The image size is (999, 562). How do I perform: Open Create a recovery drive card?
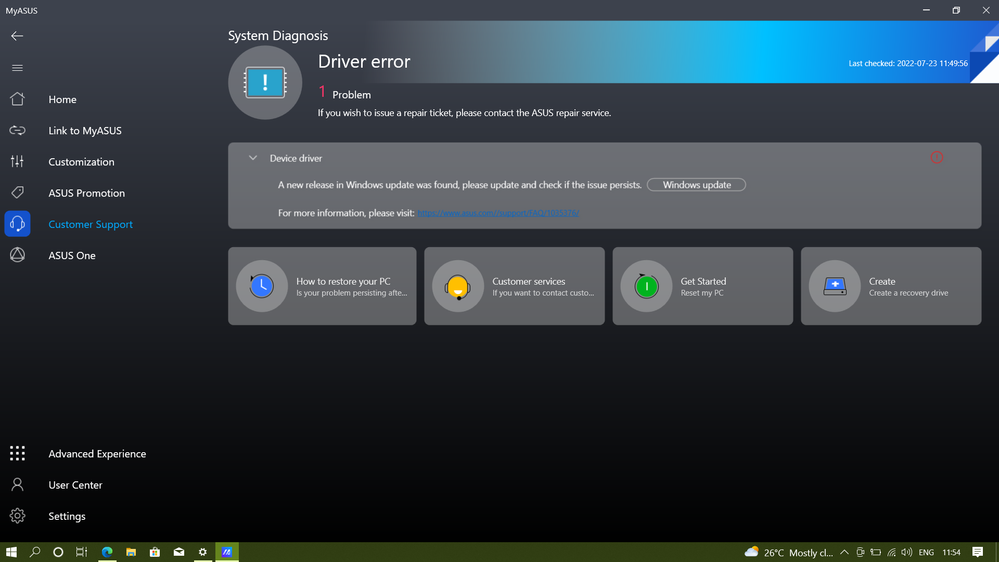click(891, 286)
